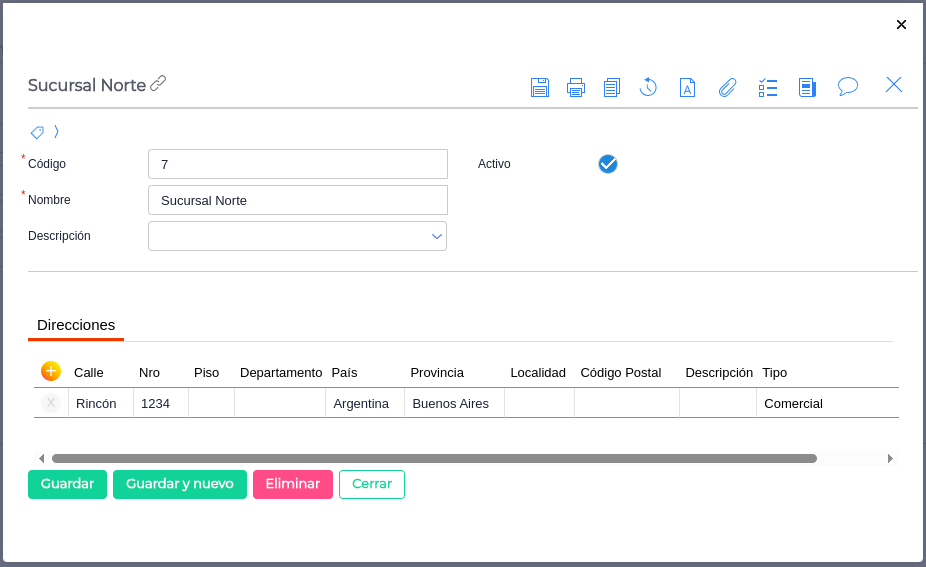
Task: Click the Departamento column header
Action: coord(281,373)
